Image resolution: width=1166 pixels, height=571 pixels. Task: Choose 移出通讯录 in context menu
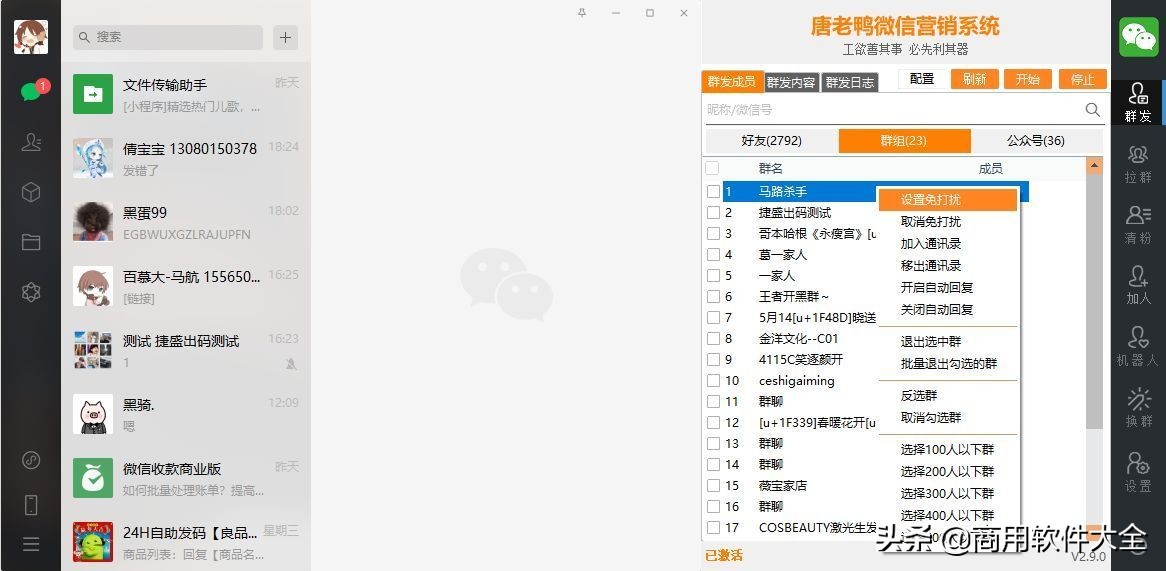coord(948,265)
